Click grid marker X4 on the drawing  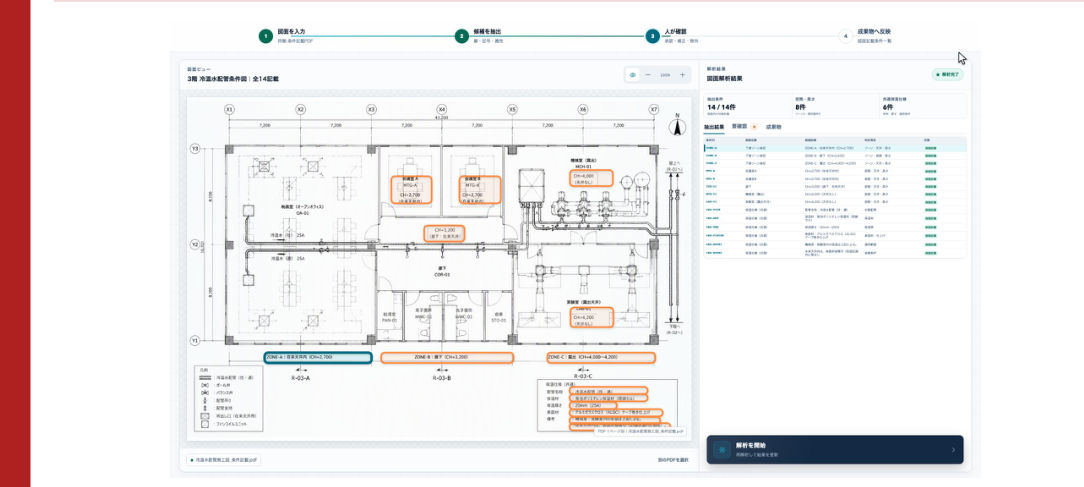pyautogui.click(x=442, y=109)
